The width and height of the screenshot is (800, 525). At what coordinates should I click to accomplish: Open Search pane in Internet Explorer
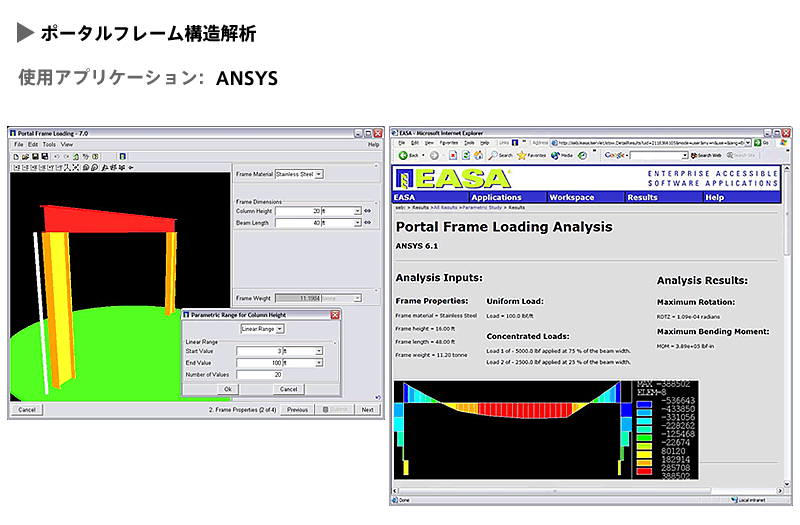(x=501, y=155)
